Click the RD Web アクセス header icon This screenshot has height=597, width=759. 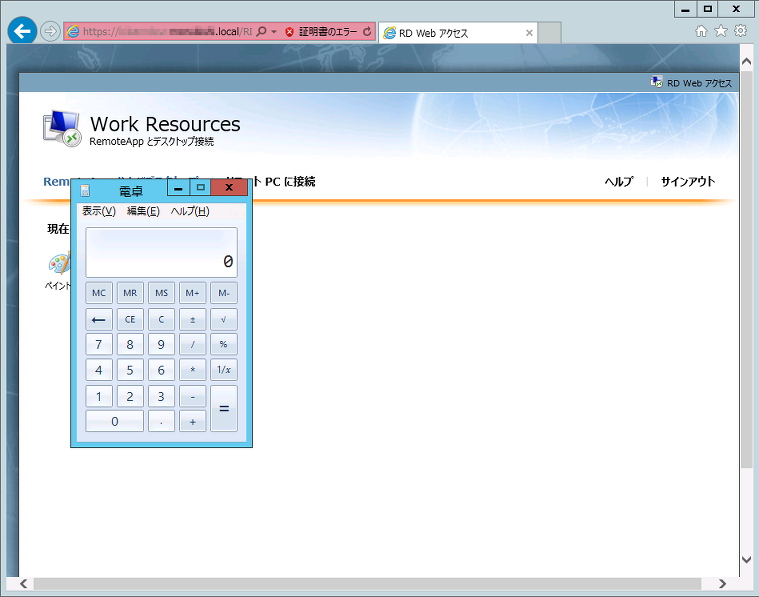pos(656,82)
